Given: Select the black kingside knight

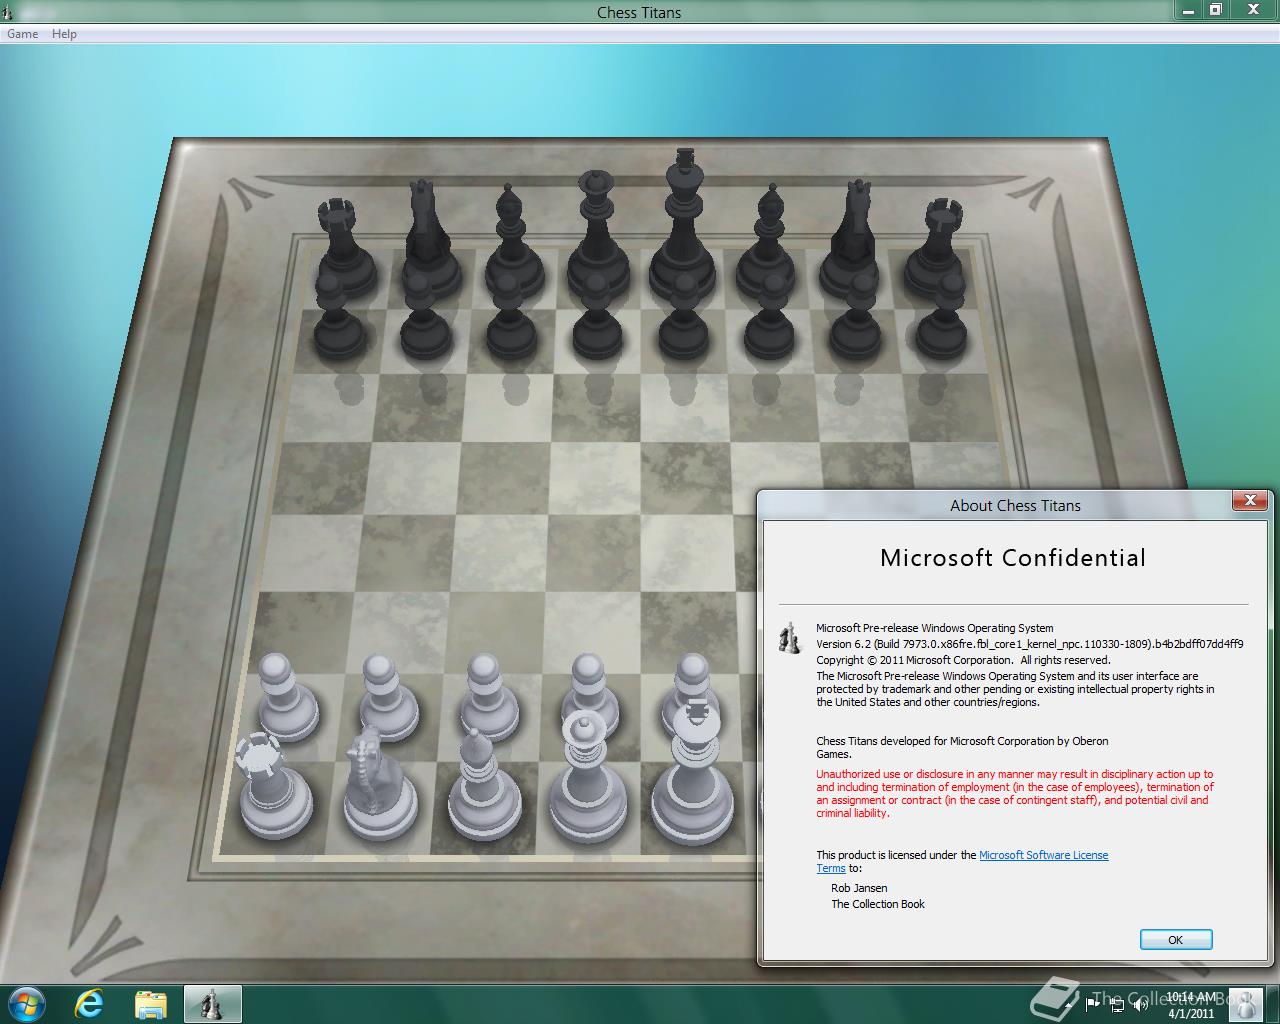Looking at the screenshot, I should pos(851,238).
